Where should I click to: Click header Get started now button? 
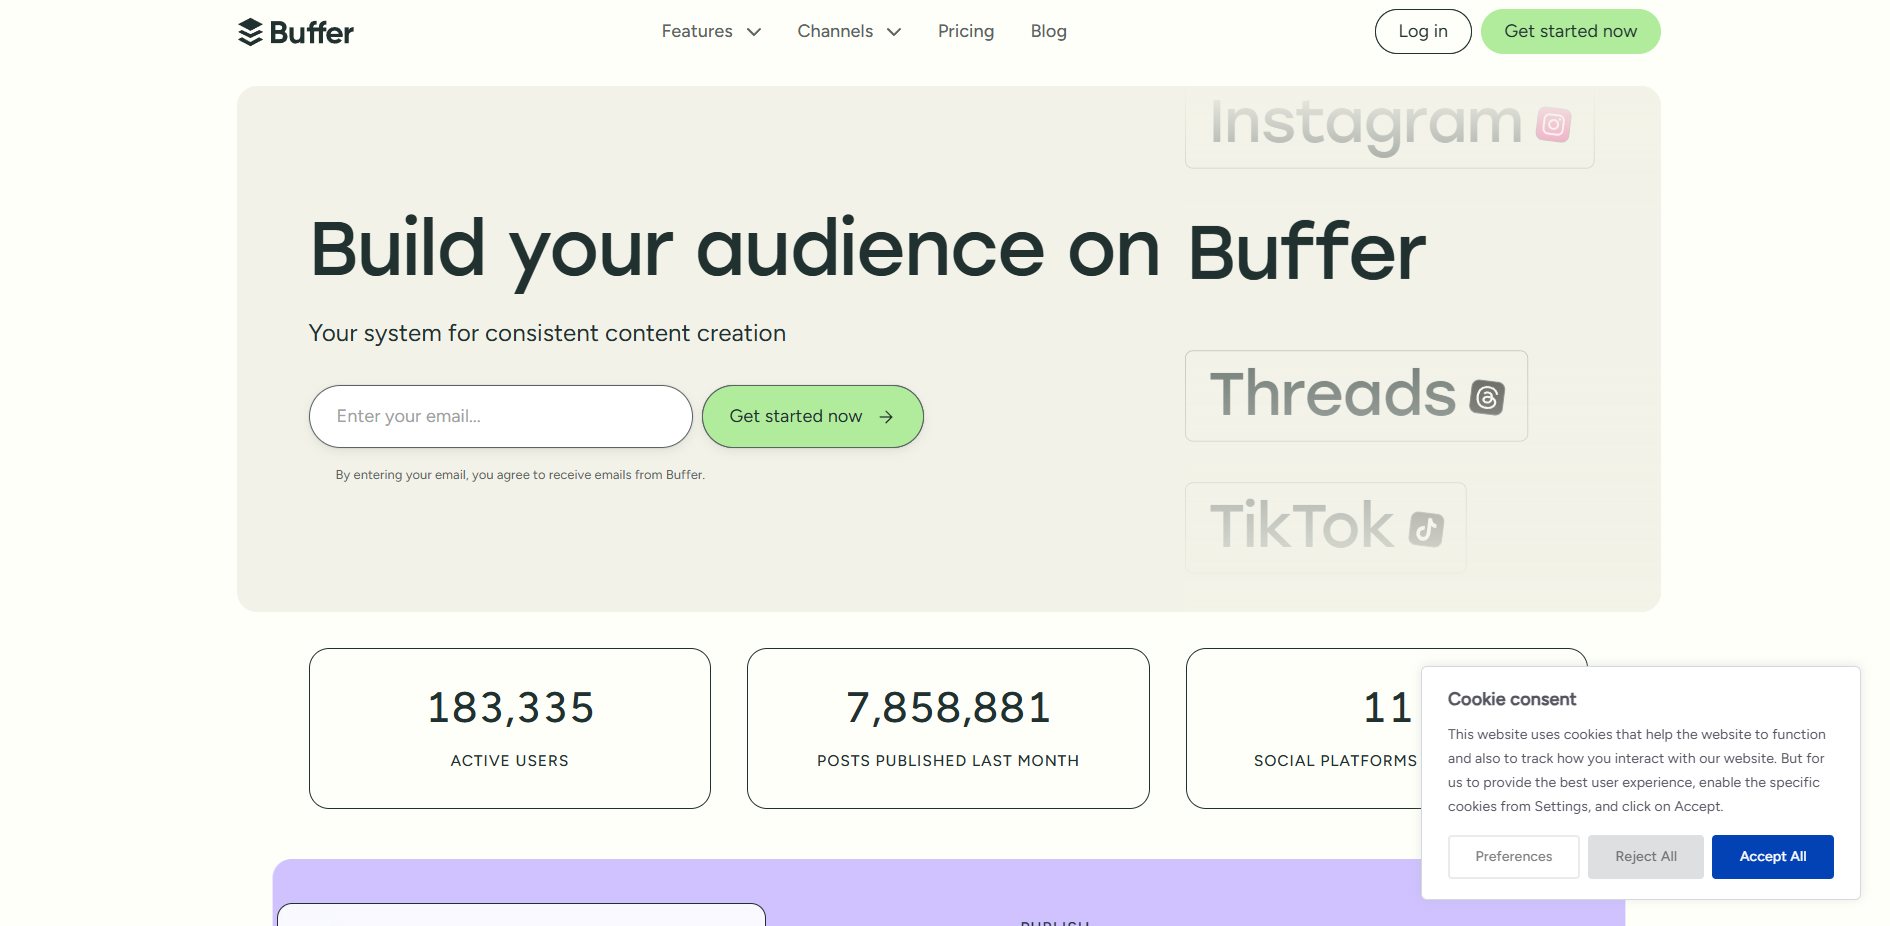[x=1570, y=31]
